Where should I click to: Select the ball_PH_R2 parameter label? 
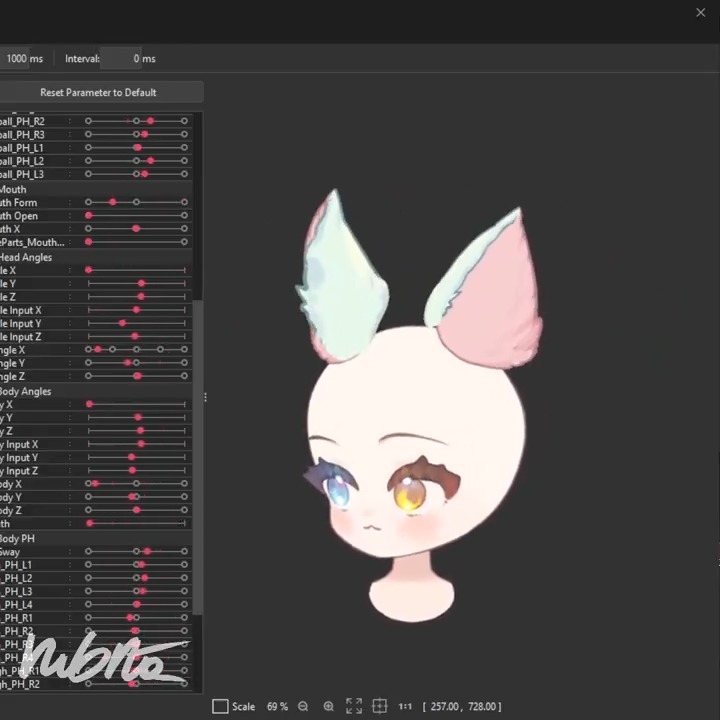pyautogui.click(x=22, y=122)
